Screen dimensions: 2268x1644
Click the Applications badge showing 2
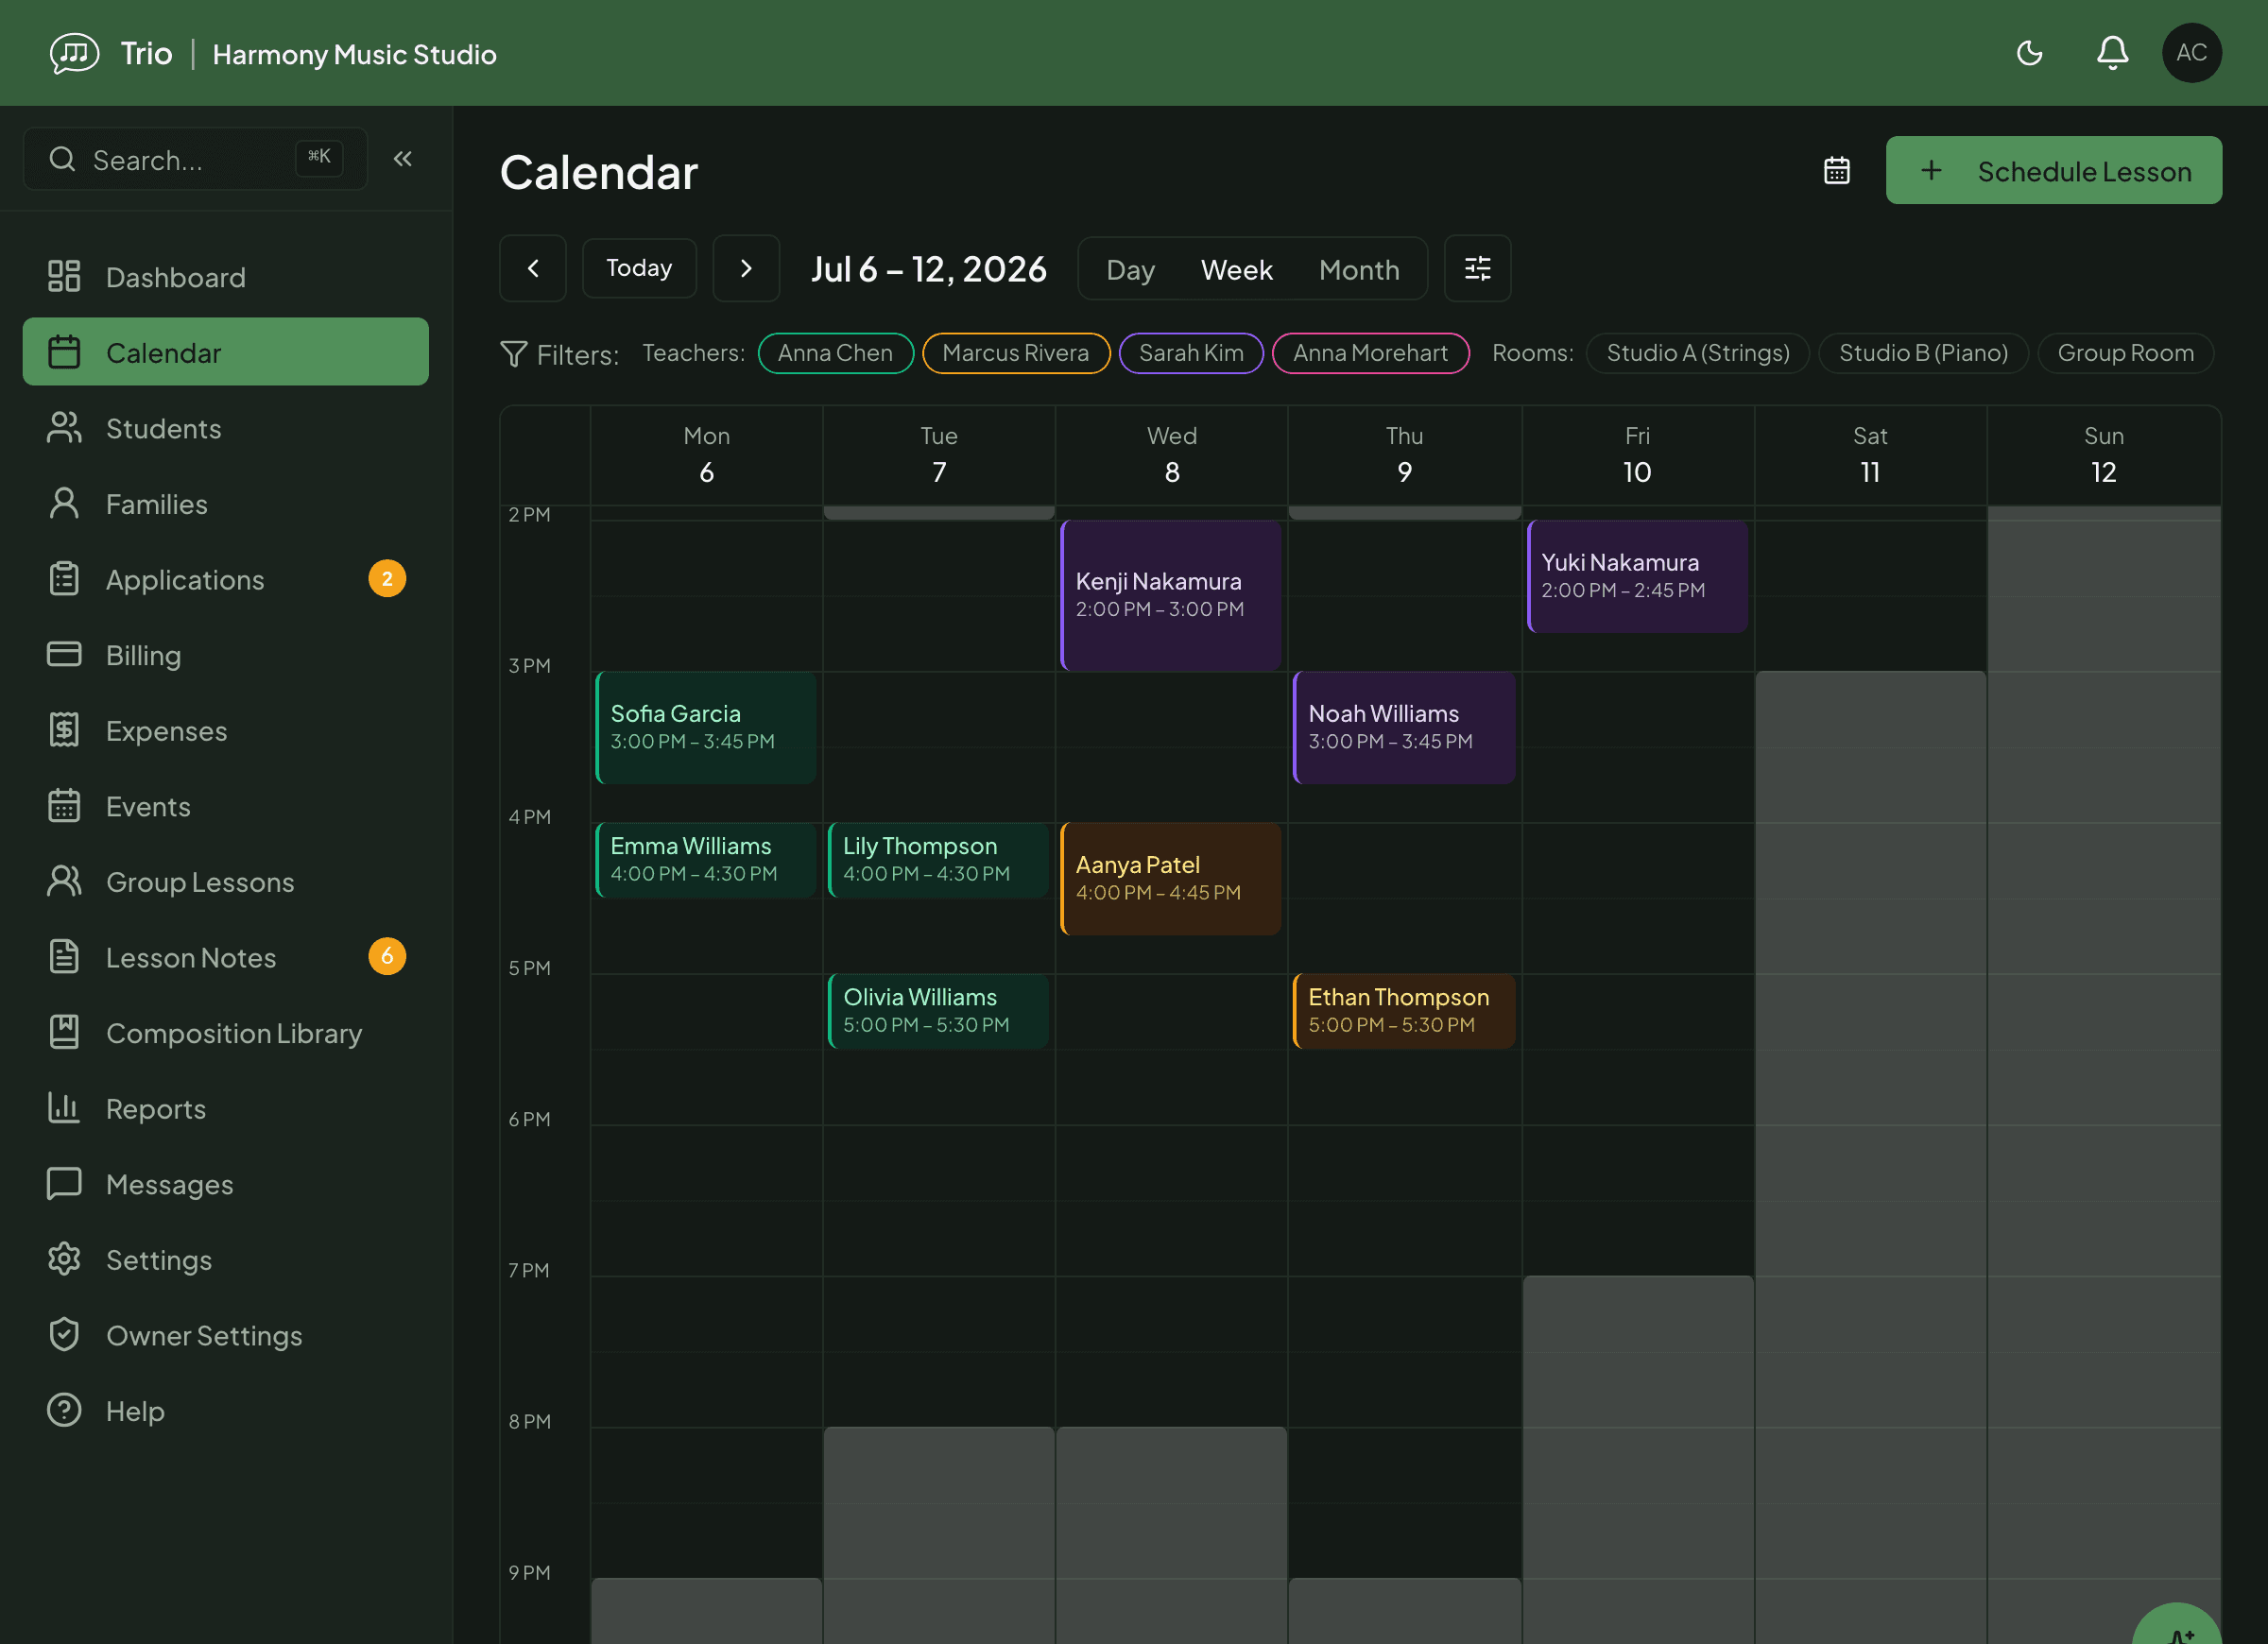point(387,579)
